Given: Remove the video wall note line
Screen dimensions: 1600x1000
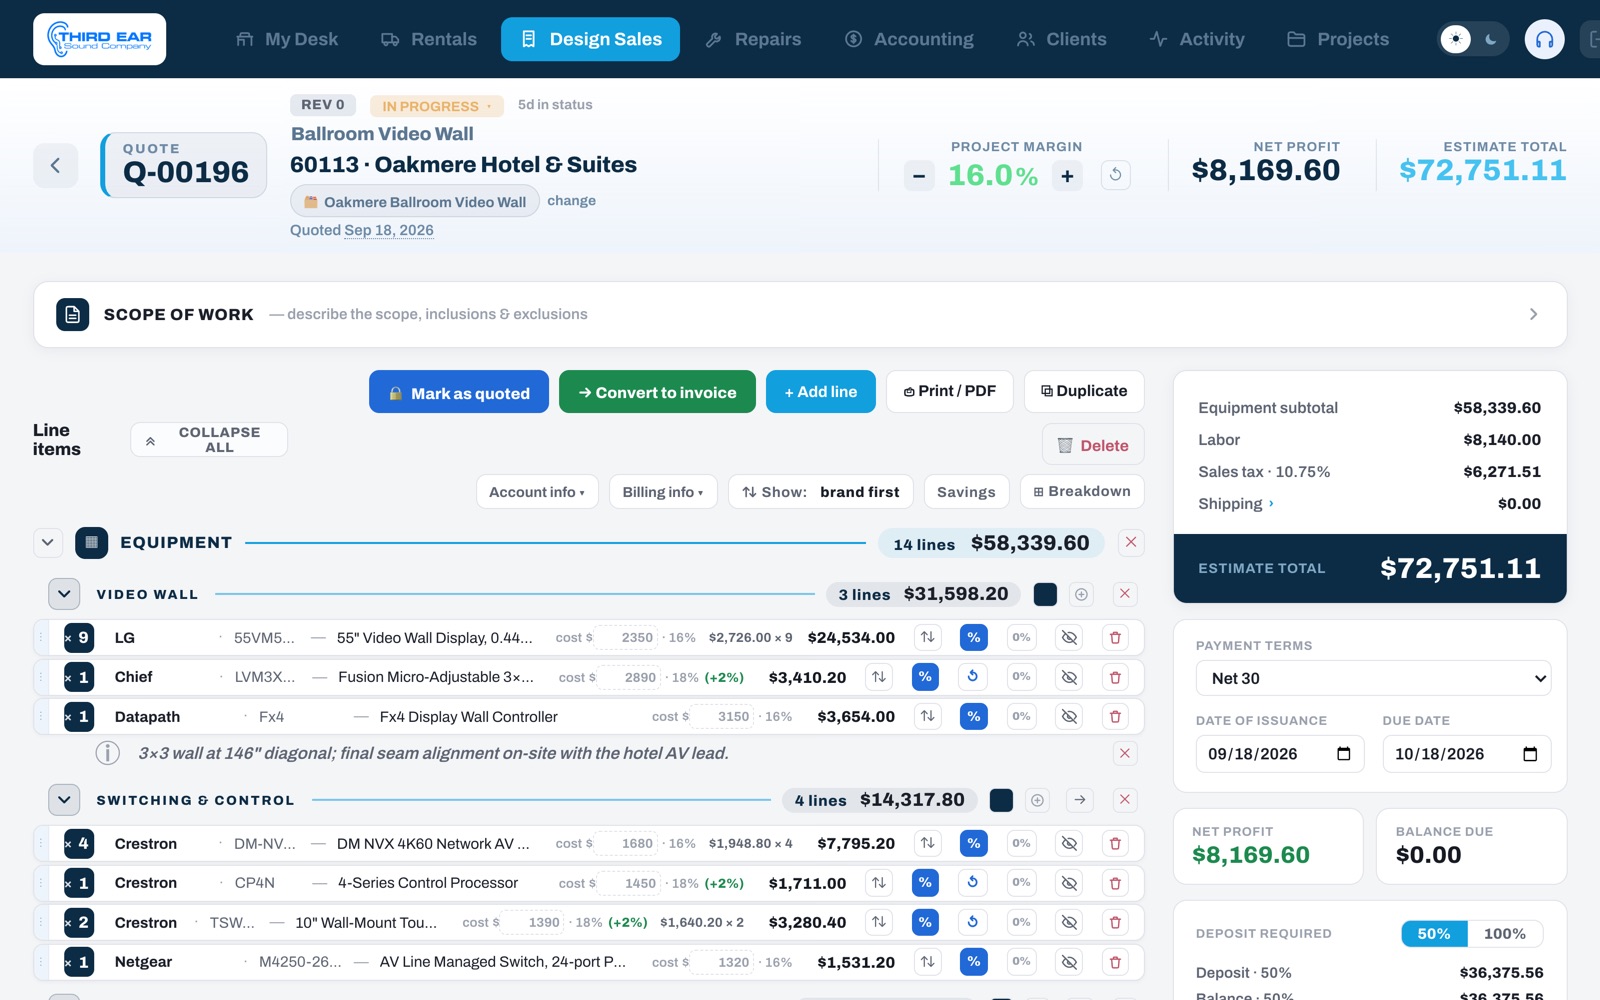Looking at the screenshot, I should coord(1125,753).
